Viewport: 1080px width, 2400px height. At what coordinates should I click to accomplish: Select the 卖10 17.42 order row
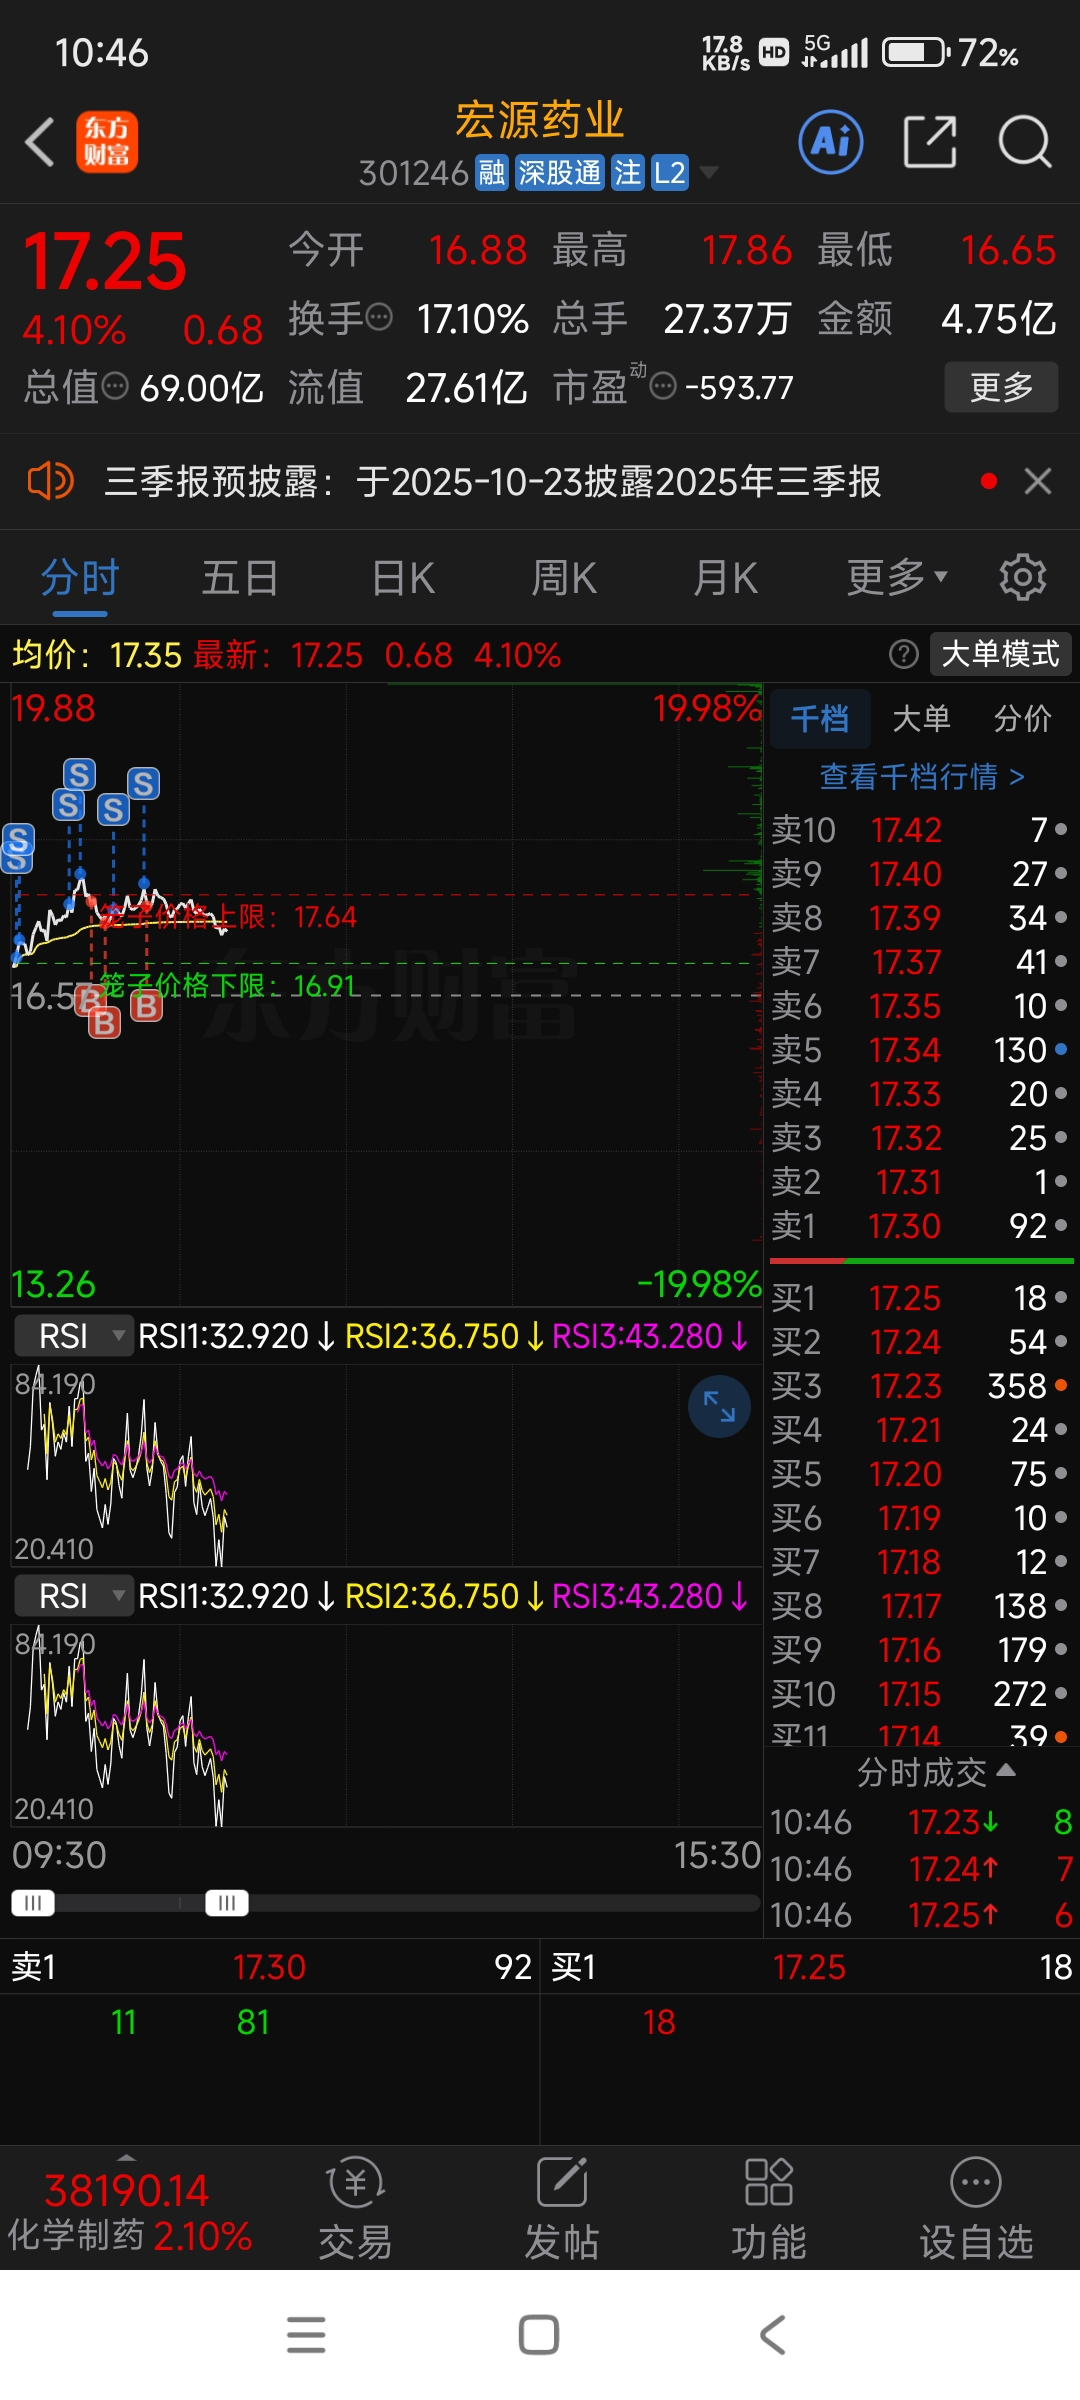click(921, 830)
